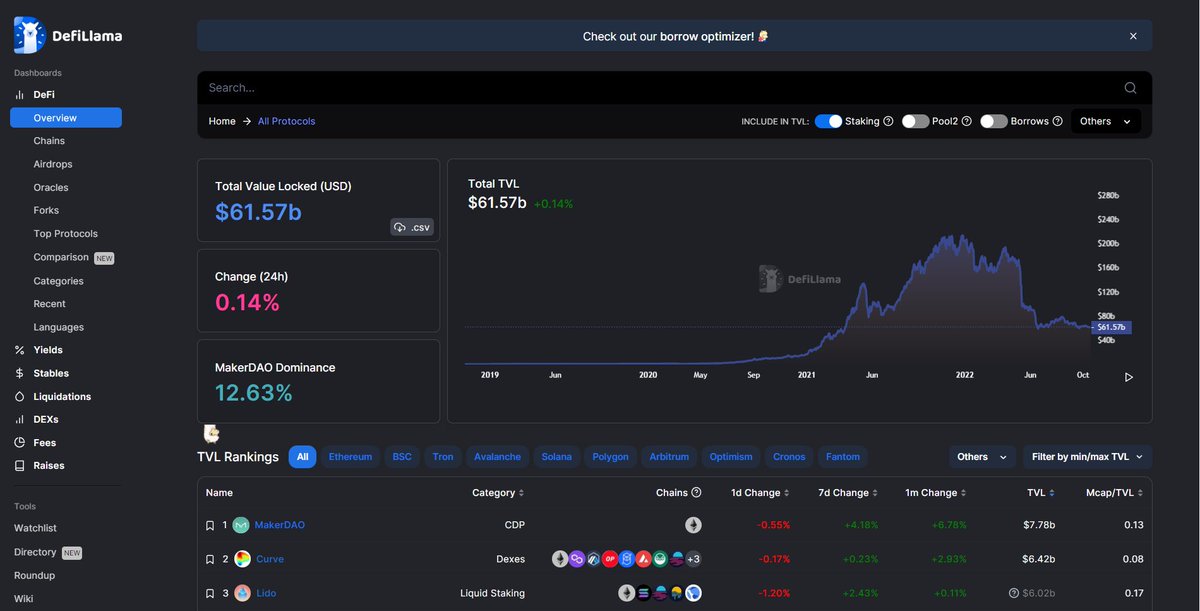The height and width of the screenshot is (611, 1200).
Task: Click the Home breadcrumb link
Action: tap(222, 121)
